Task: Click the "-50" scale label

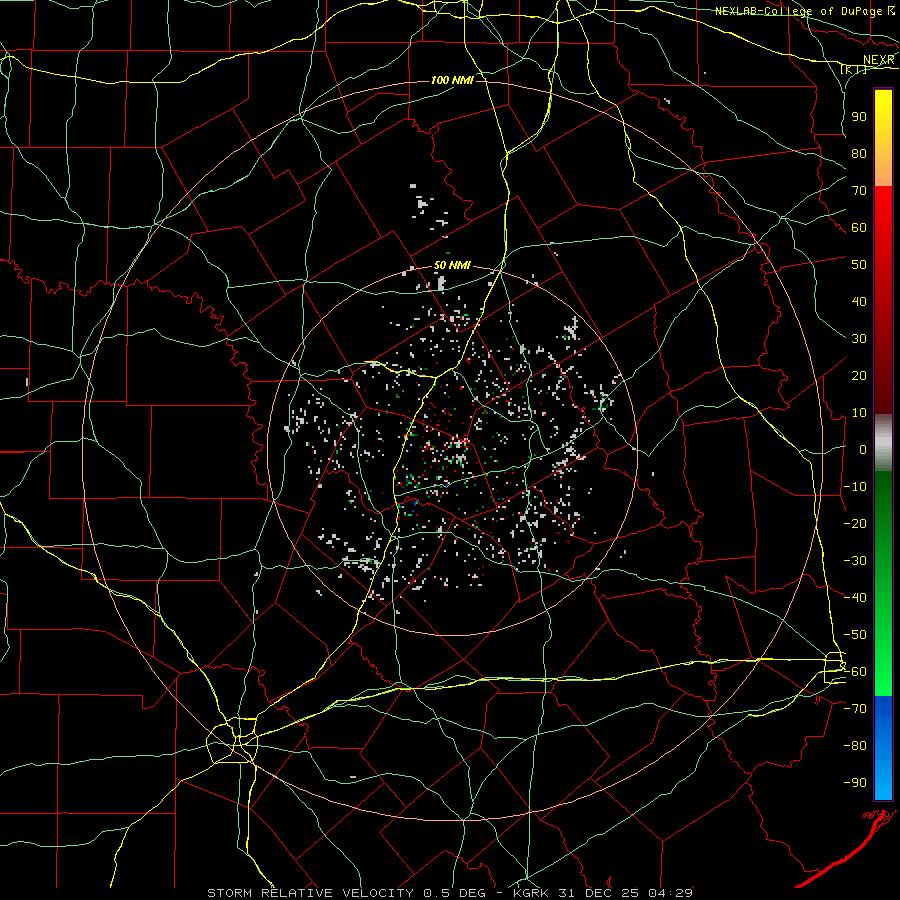Action: [x=855, y=635]
